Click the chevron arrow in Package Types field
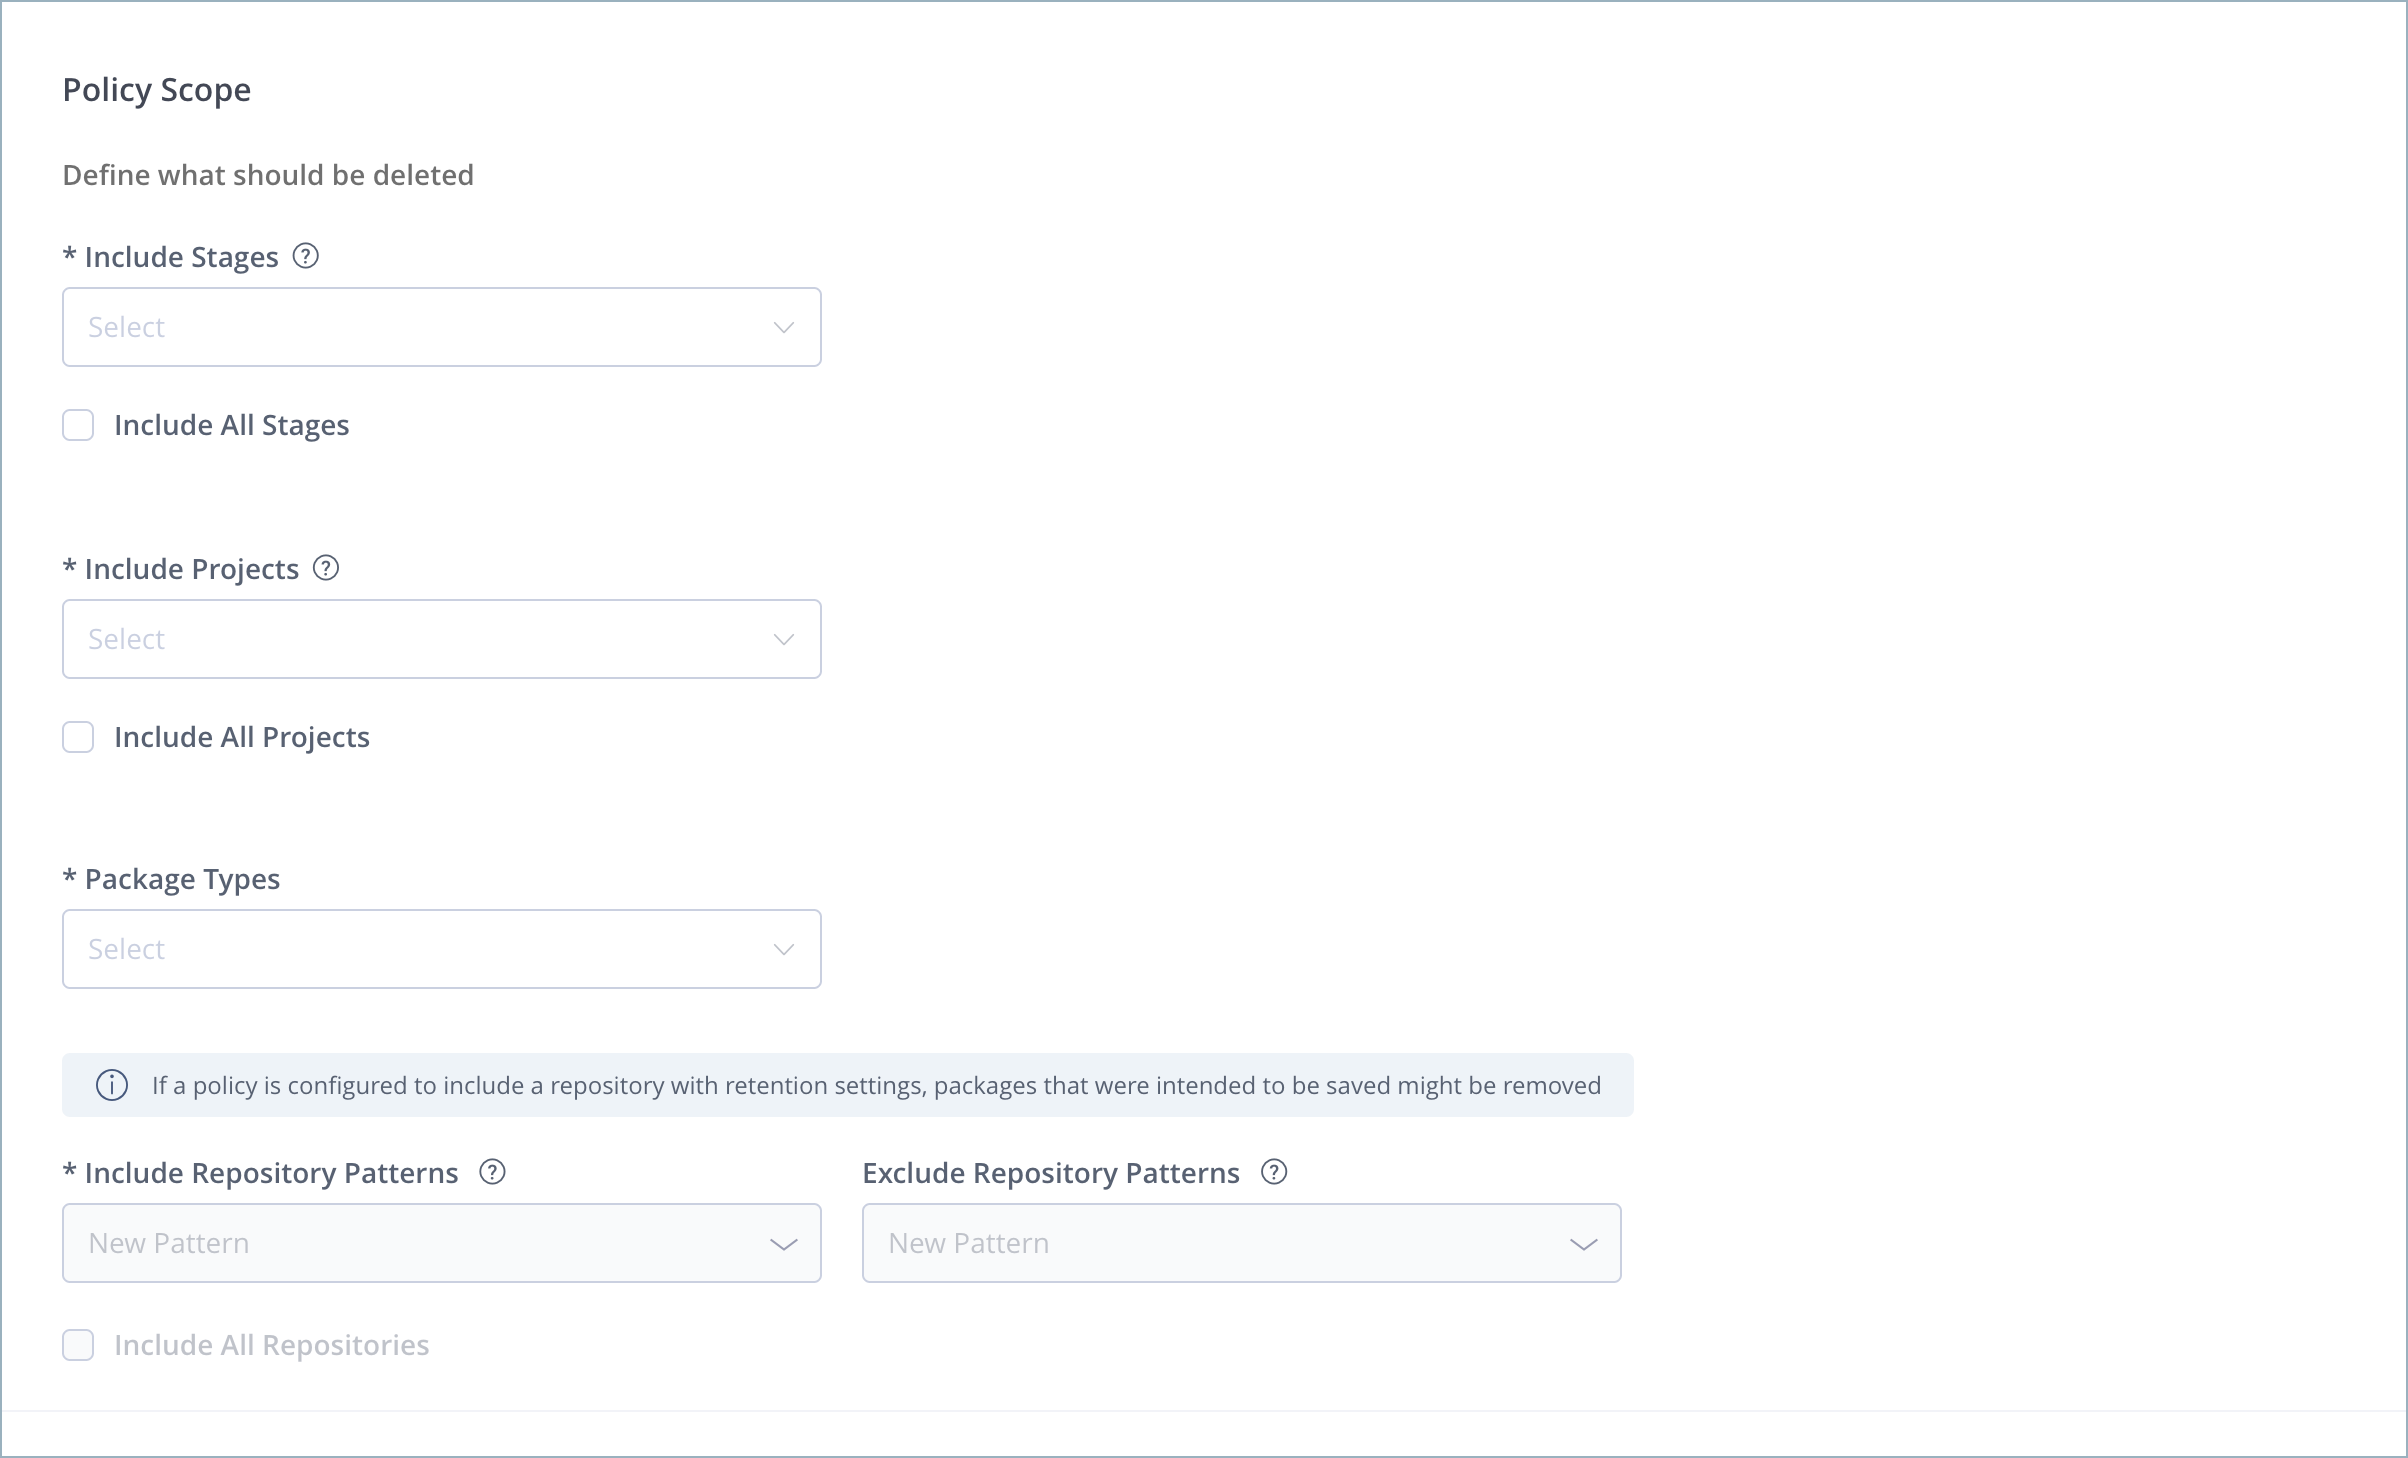 click(x=784, y=949)
